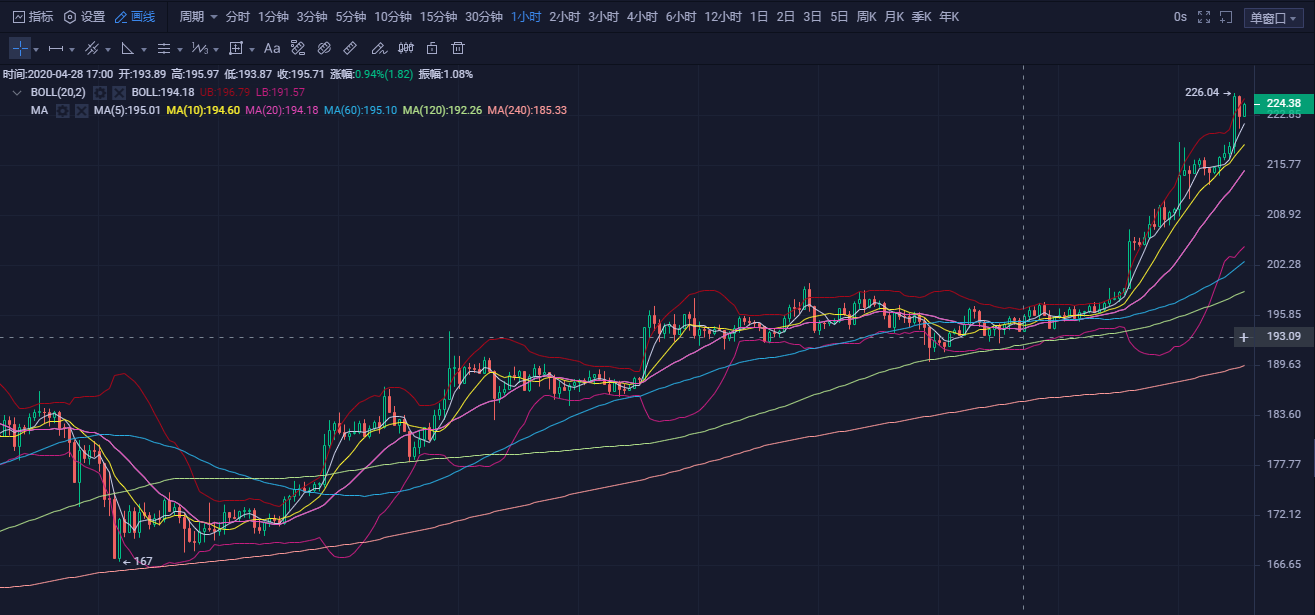
Task: Collapse the BOLL indicator legend chevron
Action: click(17, 92)
